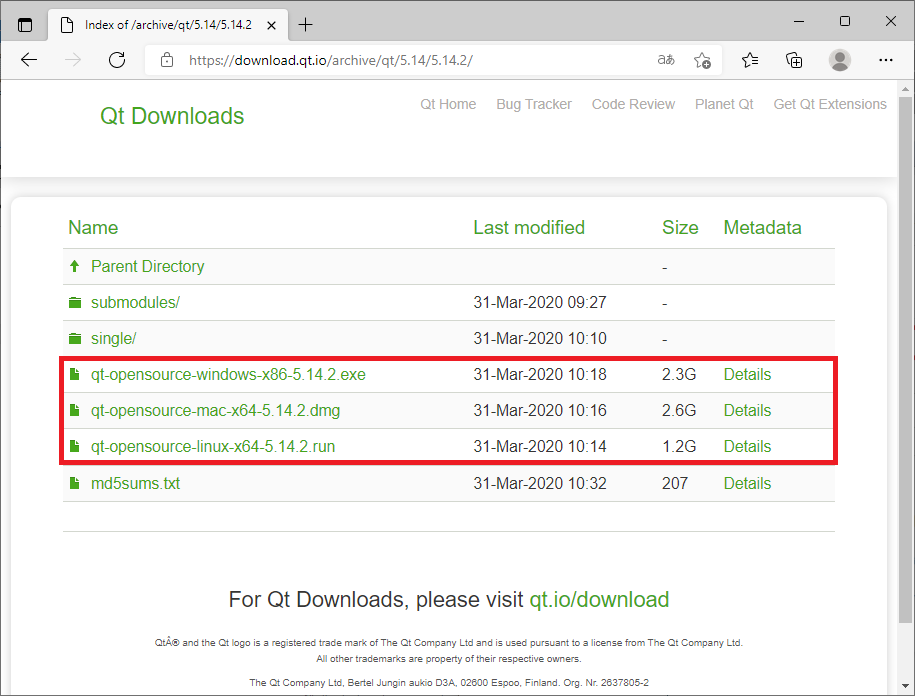Open Get Qt Extensions in the top navigation
This screenshot has height=696, width=915.
[830, 104]
